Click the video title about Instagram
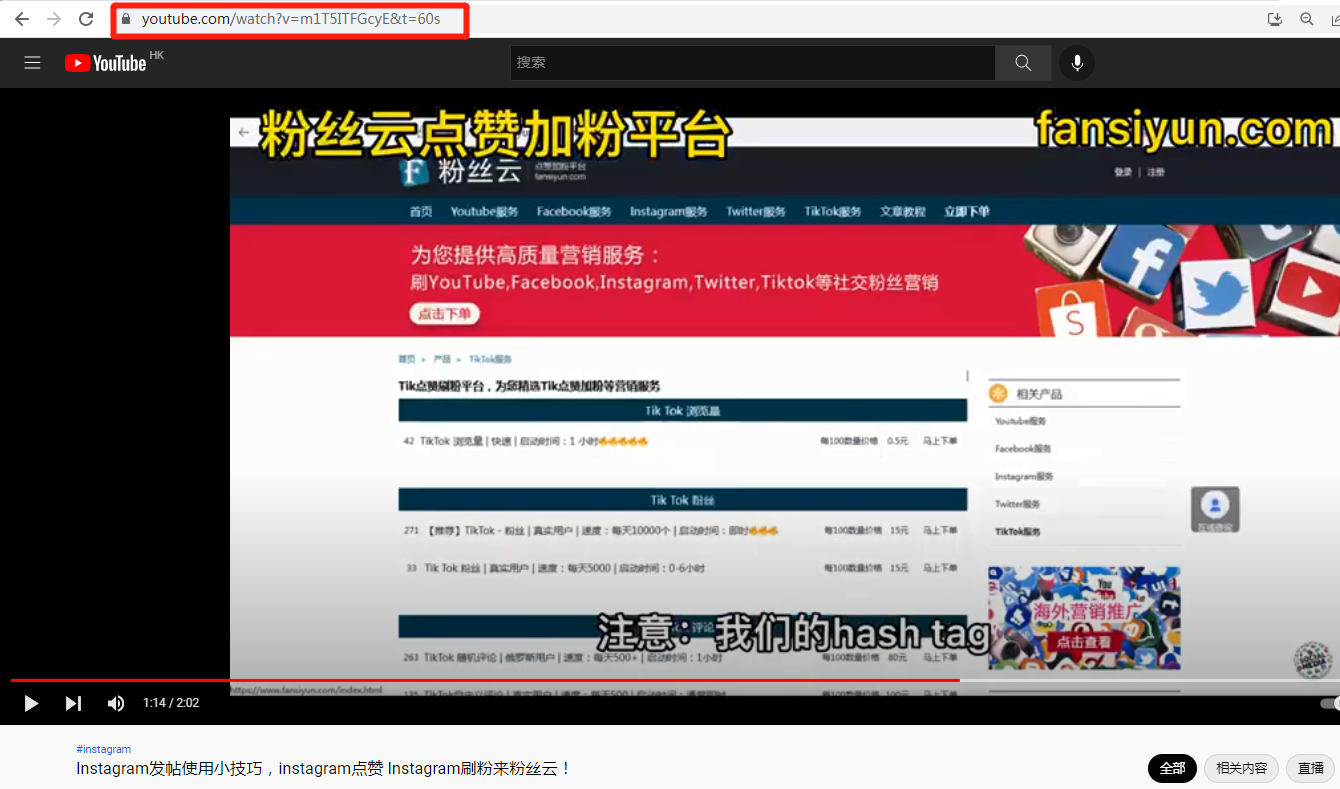 point(324,768)
